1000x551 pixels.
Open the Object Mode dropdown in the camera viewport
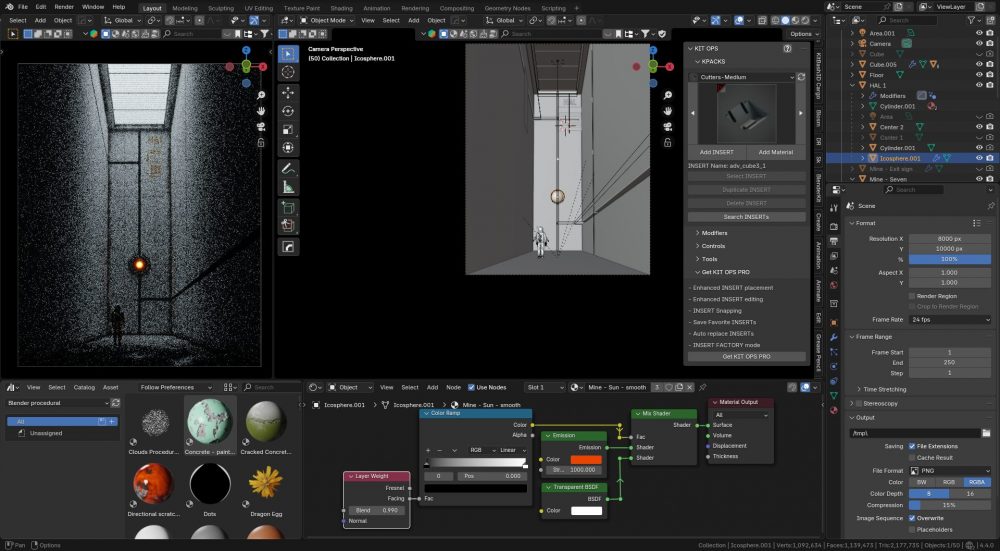327,20
